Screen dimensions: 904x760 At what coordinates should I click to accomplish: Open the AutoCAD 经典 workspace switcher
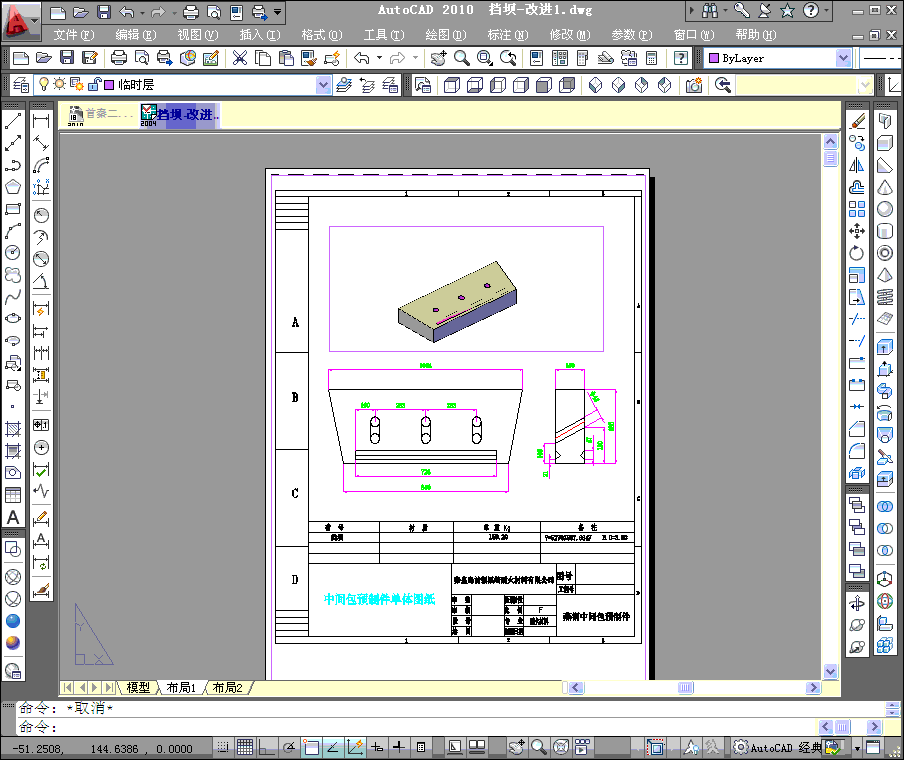coord(777,747)
